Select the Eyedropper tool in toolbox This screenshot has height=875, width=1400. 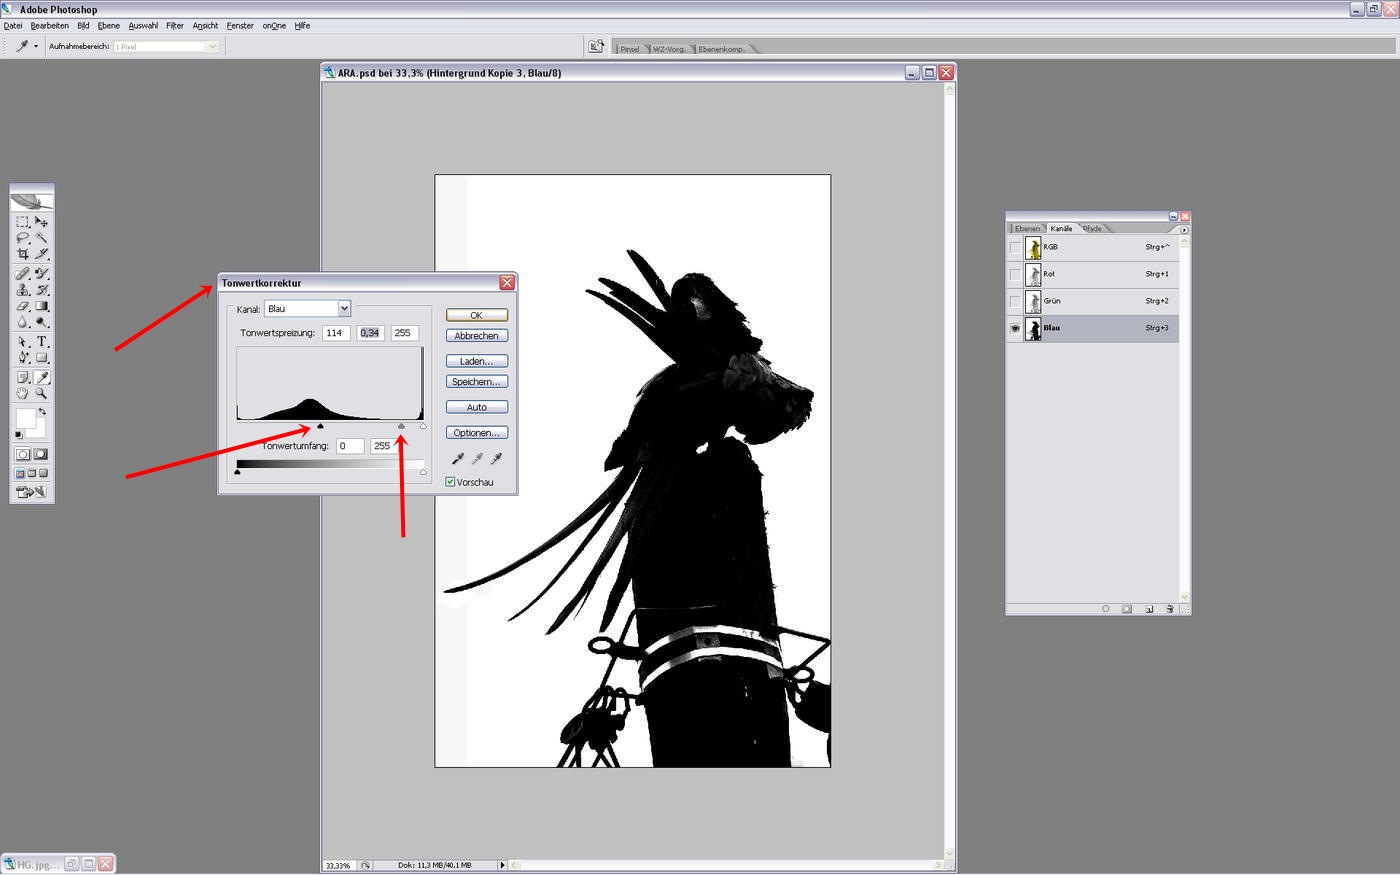[x=42, y=377]
